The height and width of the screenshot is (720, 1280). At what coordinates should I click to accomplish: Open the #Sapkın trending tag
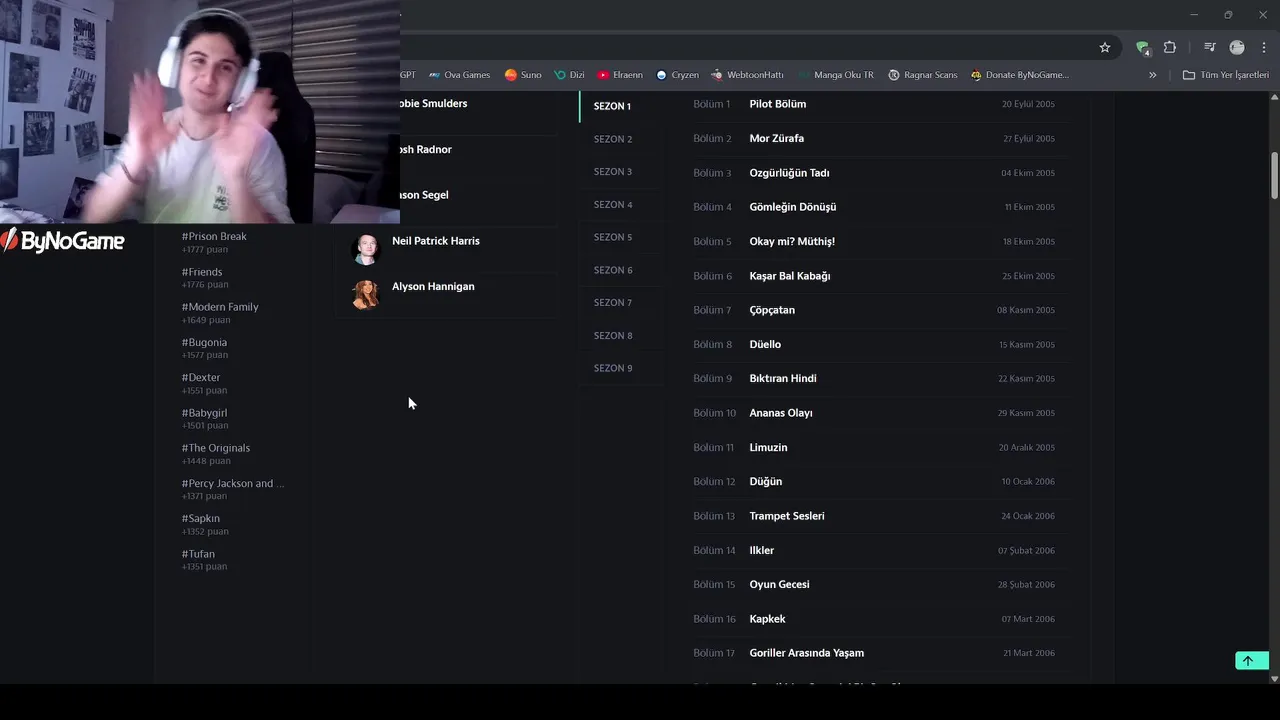pyautogui.click(x=201, y=518)
